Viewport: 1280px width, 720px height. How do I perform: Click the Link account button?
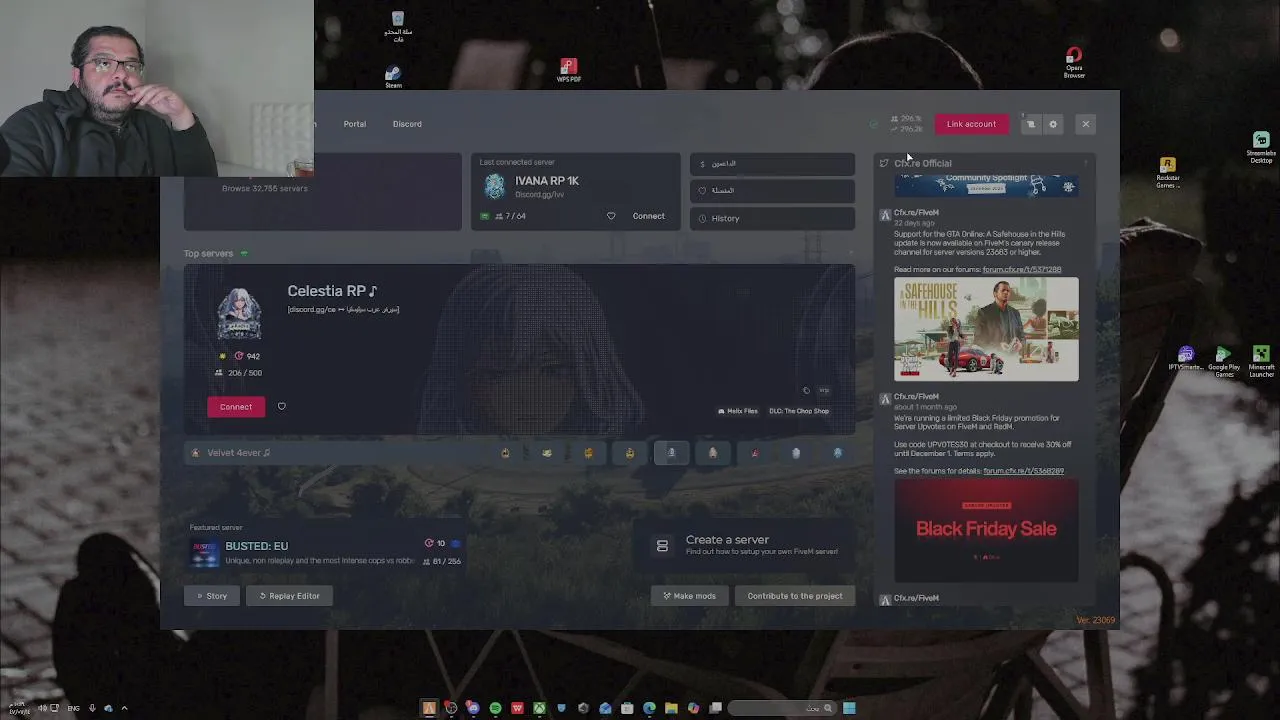click(x=971, y=124)
